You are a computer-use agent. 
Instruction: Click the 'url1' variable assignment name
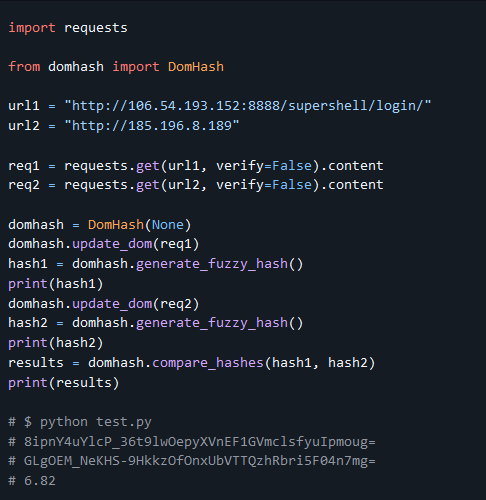tap(24, 106)
